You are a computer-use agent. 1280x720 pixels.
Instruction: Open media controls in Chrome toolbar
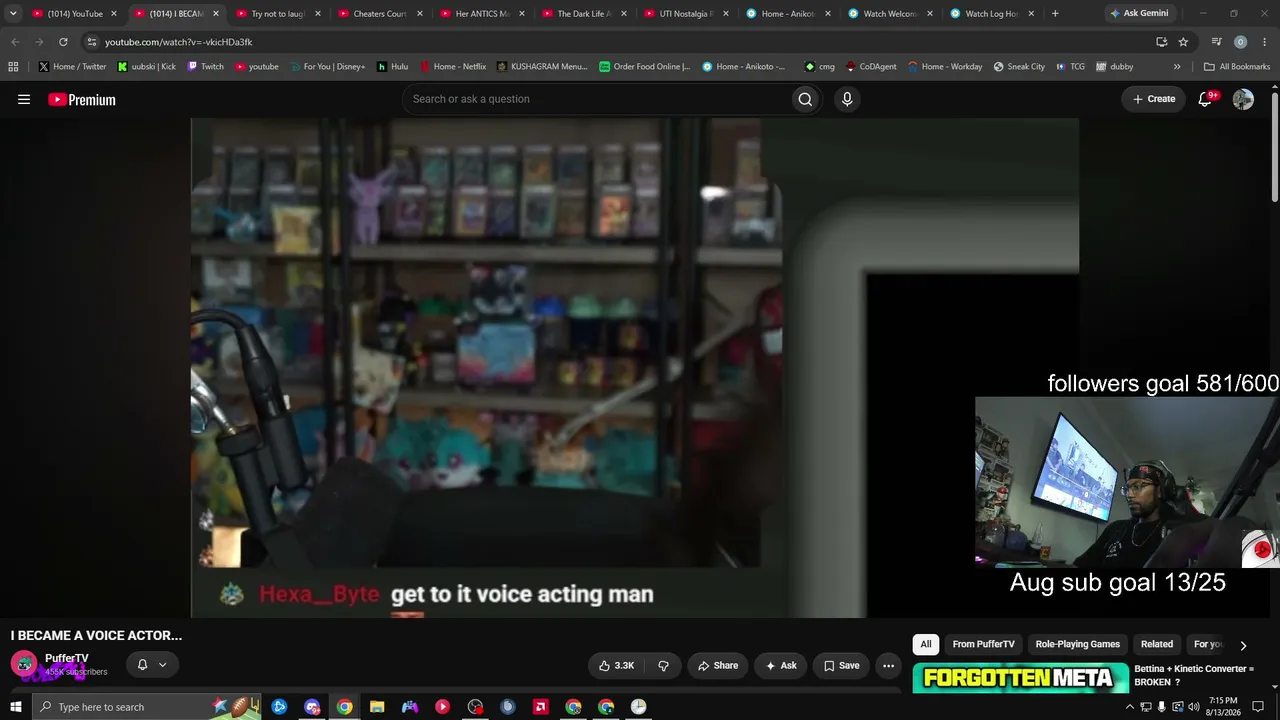[x=1216, y=42]
